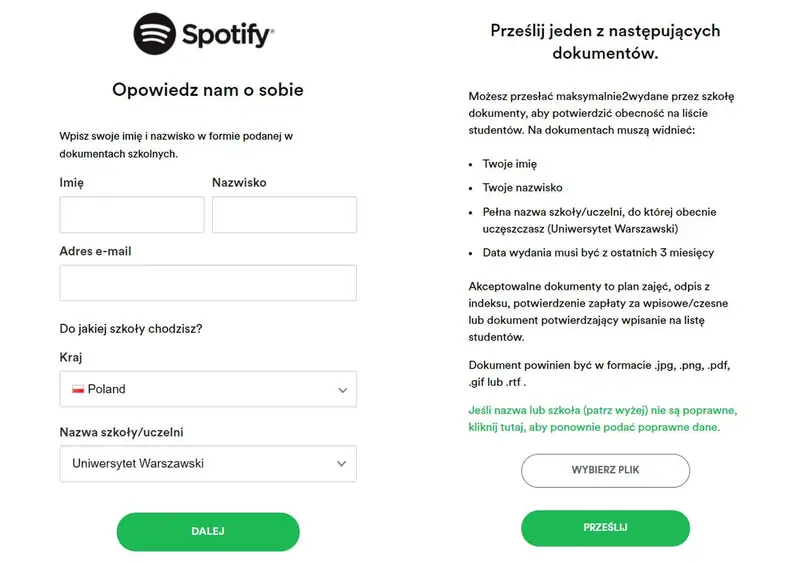Focus the Imię input field

click(x=132, y=214)
